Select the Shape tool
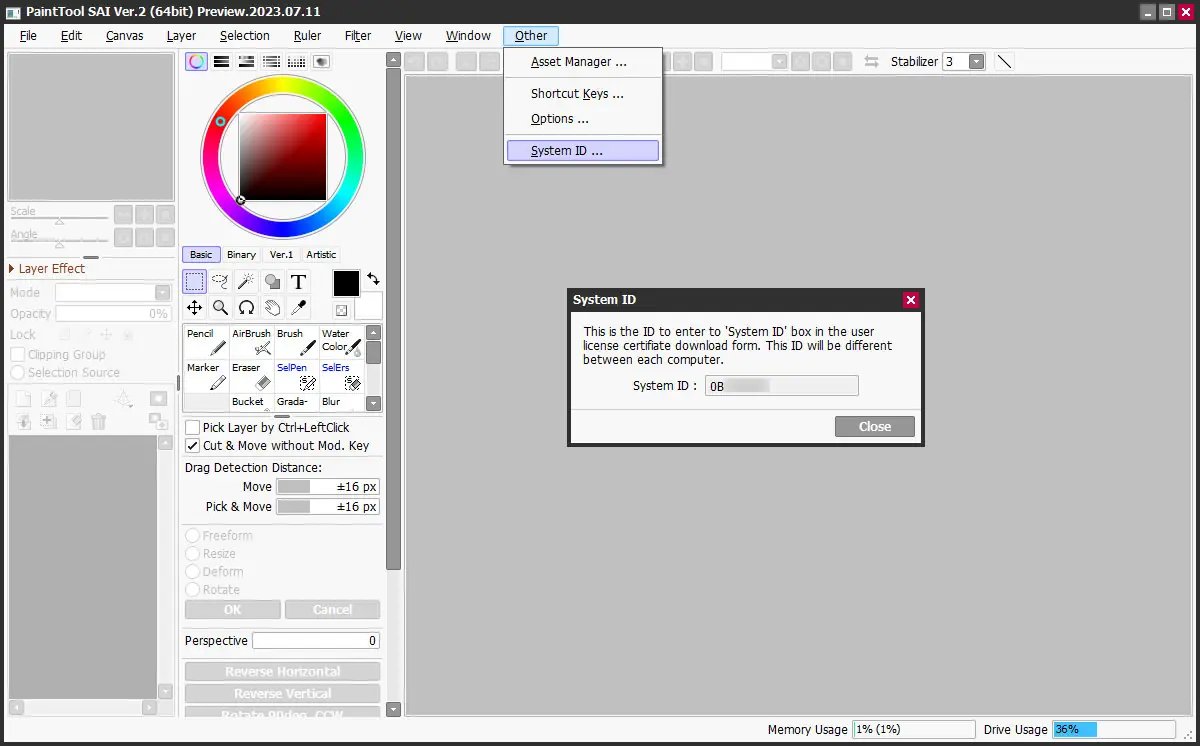Viewport: 1200px width, 746px height. click(272, 282)
